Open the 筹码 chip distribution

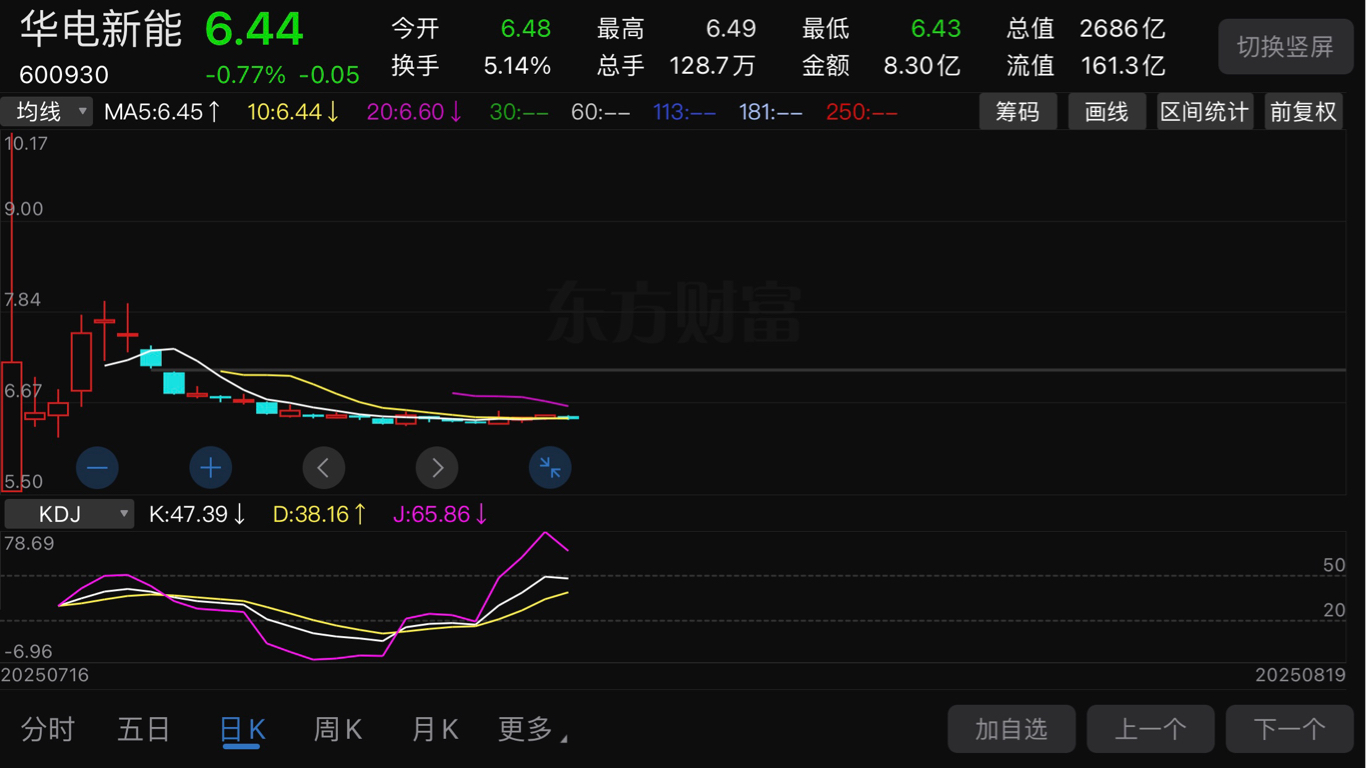point(1018,111)
